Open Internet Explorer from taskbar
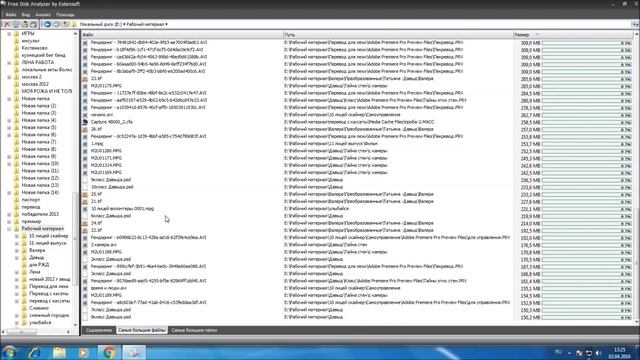The image size is (640, 360). [34, 352]
